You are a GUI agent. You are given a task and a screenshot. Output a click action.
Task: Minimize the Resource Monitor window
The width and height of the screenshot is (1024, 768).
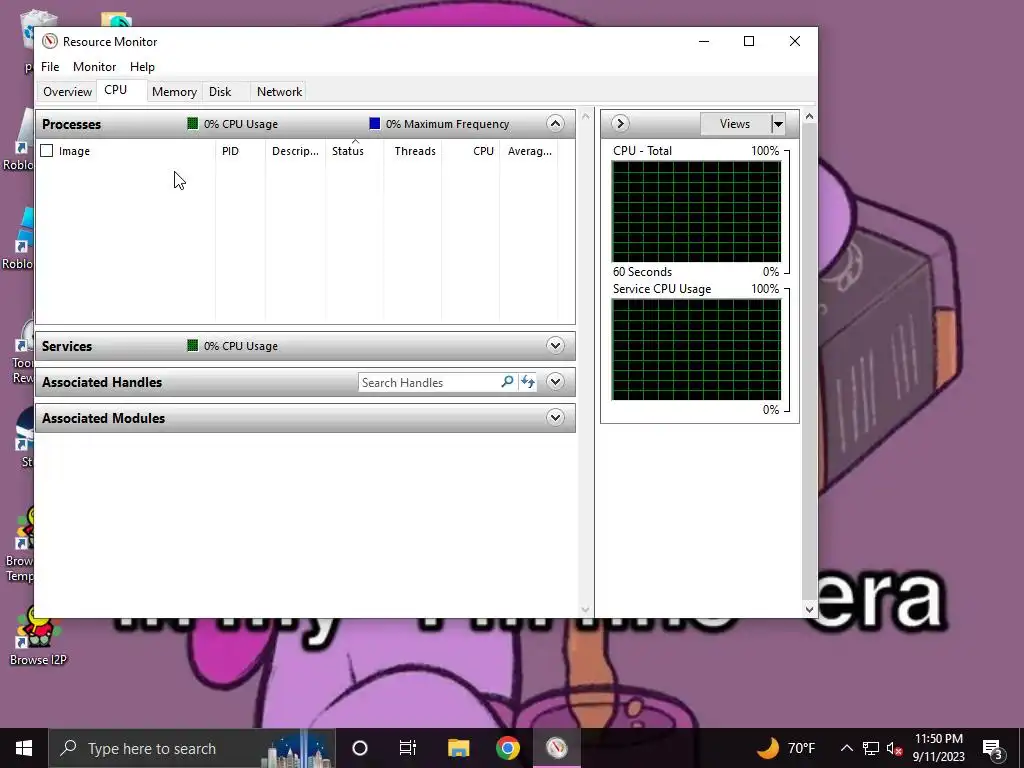704,41
